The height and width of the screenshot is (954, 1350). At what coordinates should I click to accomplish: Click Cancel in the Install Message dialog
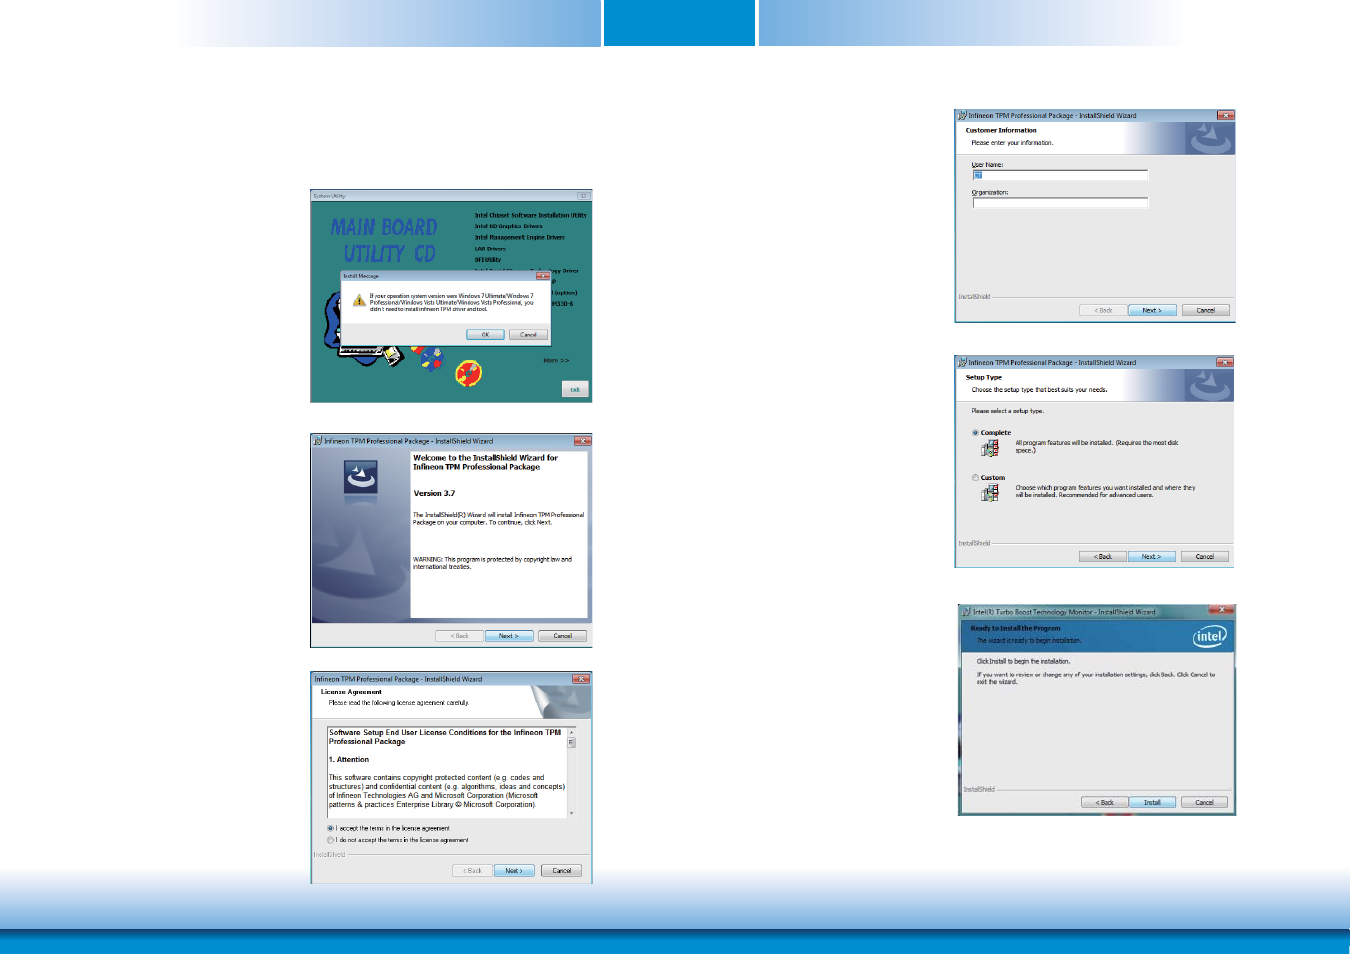tap(528, 335)
